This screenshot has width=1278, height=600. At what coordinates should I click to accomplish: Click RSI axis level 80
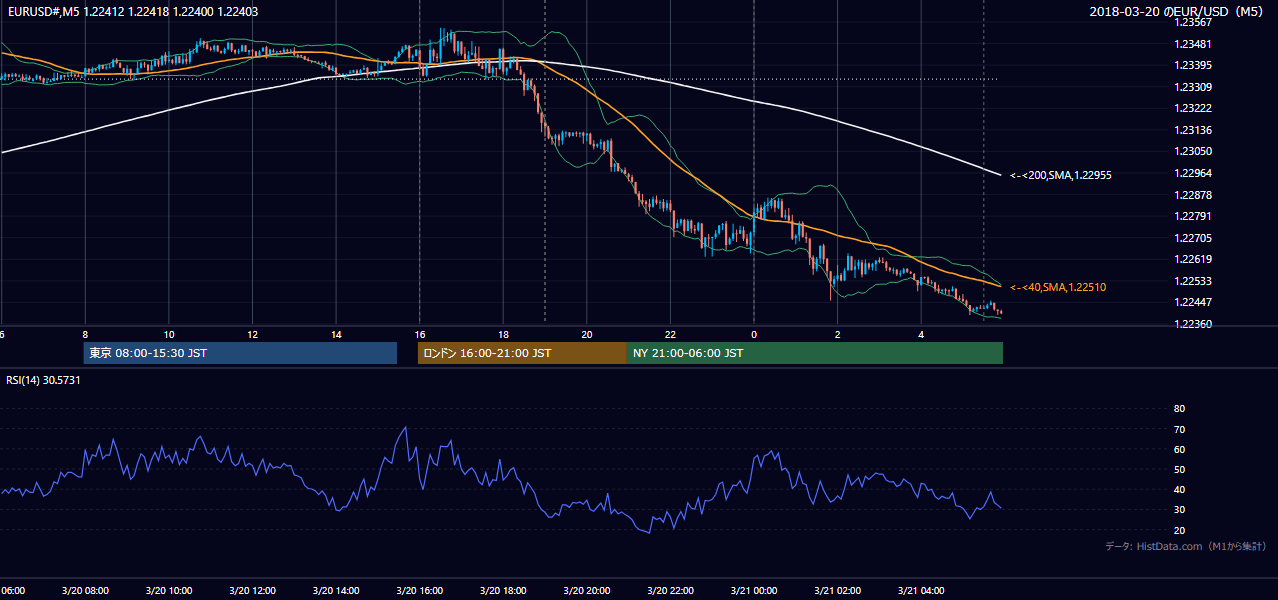tap(1179, 409)
